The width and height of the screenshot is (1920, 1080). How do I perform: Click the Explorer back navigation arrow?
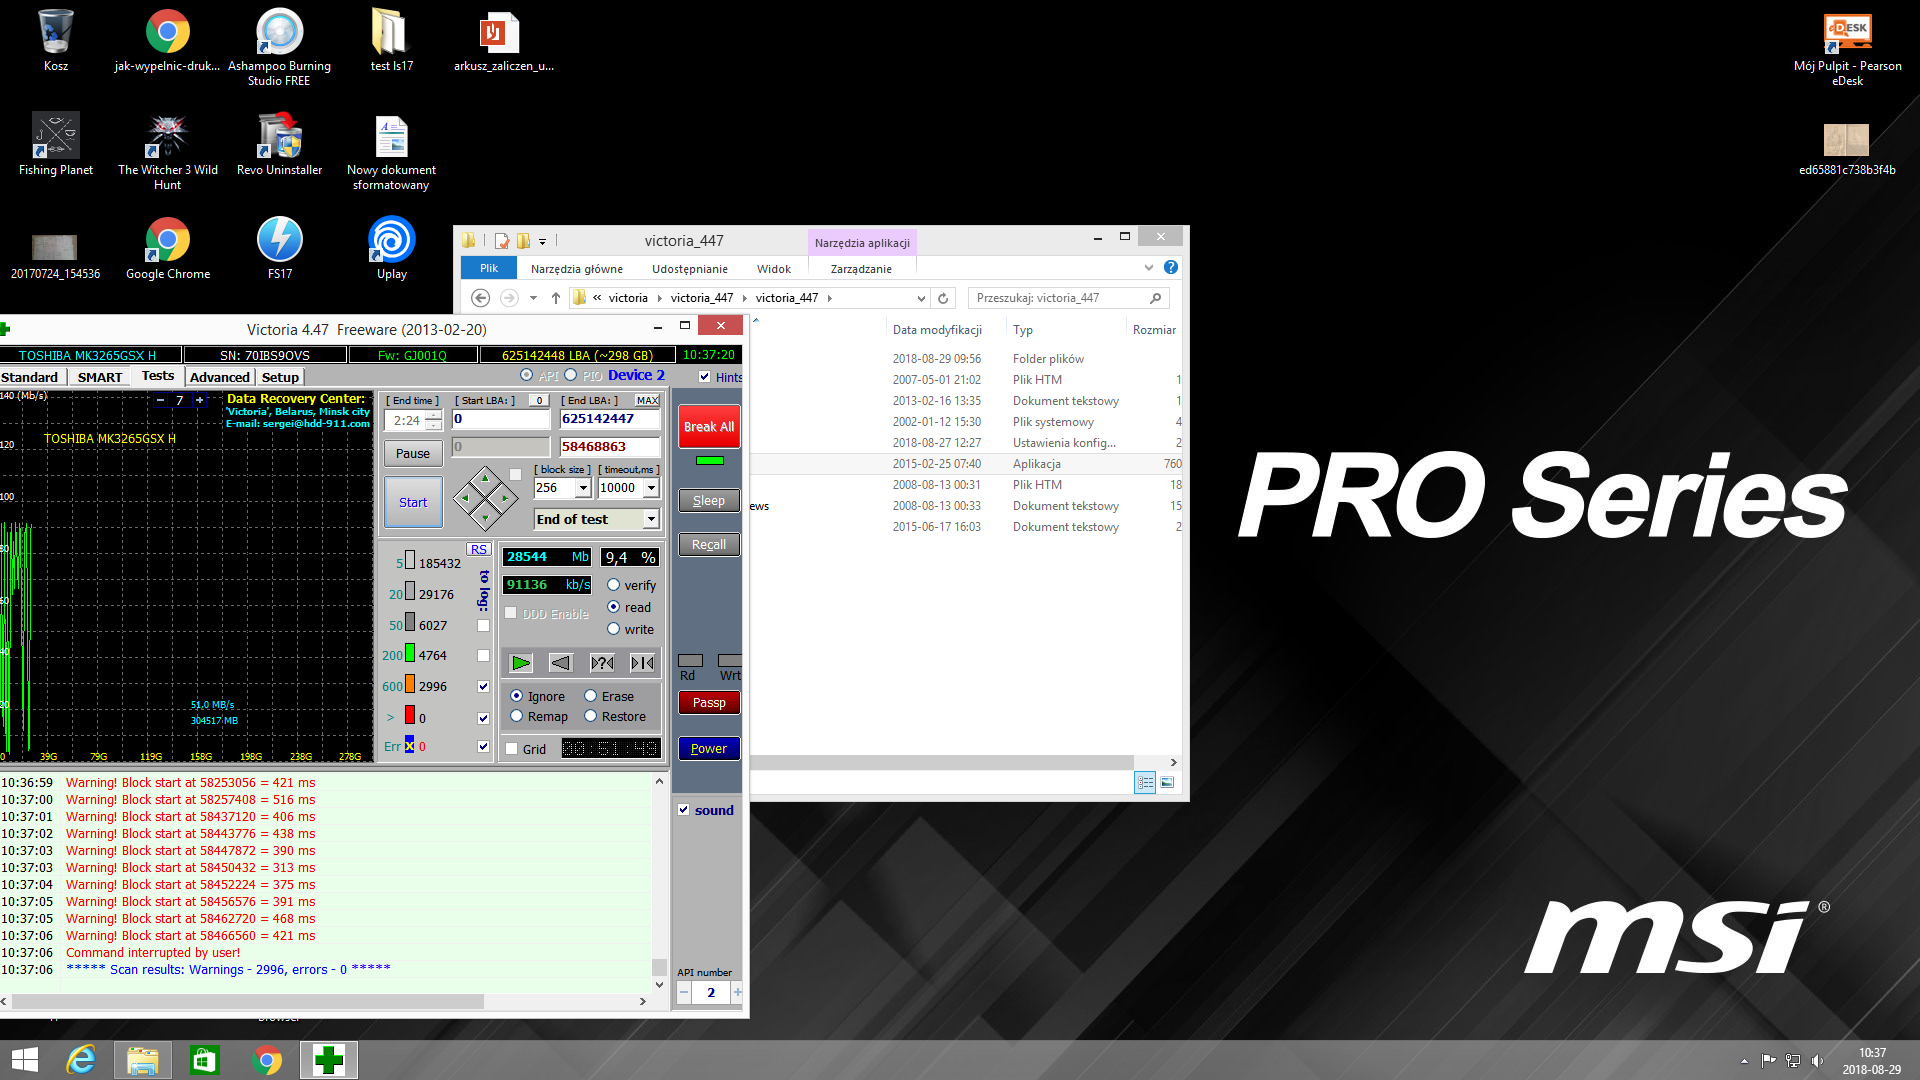click(480, 298)
